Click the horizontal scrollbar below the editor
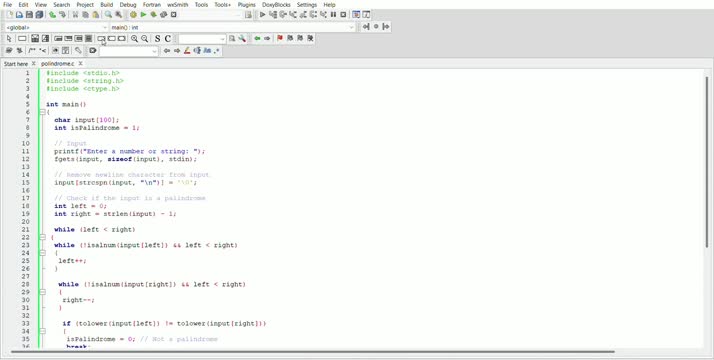The height and width of the screenshot is (360, 714). coord(312,352)
